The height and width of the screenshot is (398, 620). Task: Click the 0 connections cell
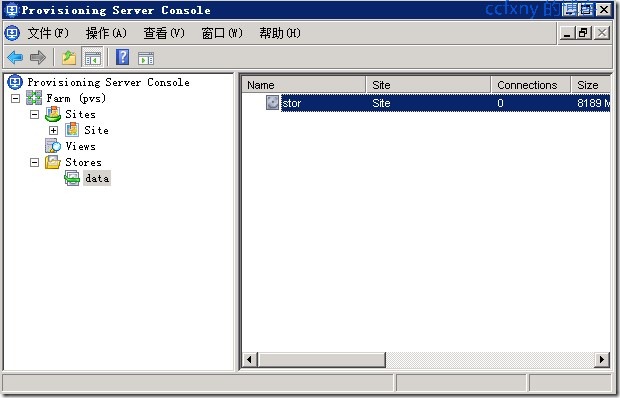tap(500, 103)
